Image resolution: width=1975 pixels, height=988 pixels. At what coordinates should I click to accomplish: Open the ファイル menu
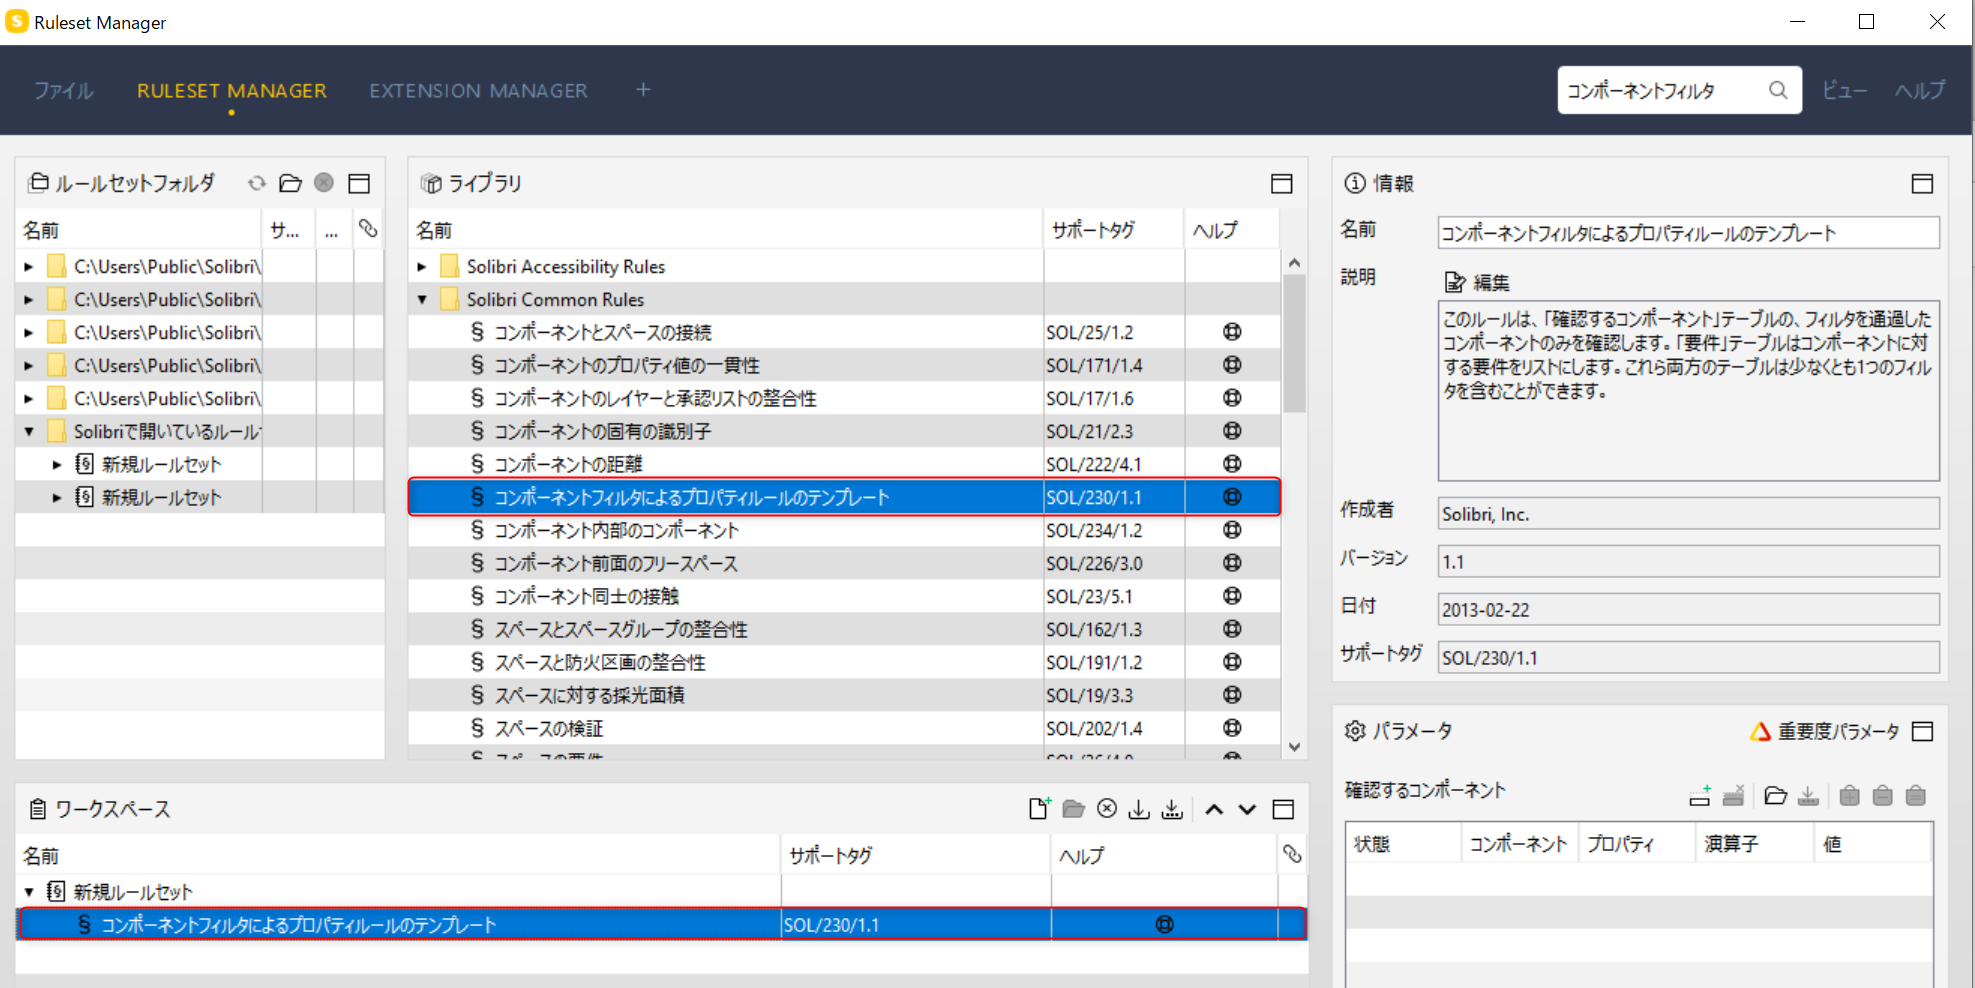[x=64, y=91]
